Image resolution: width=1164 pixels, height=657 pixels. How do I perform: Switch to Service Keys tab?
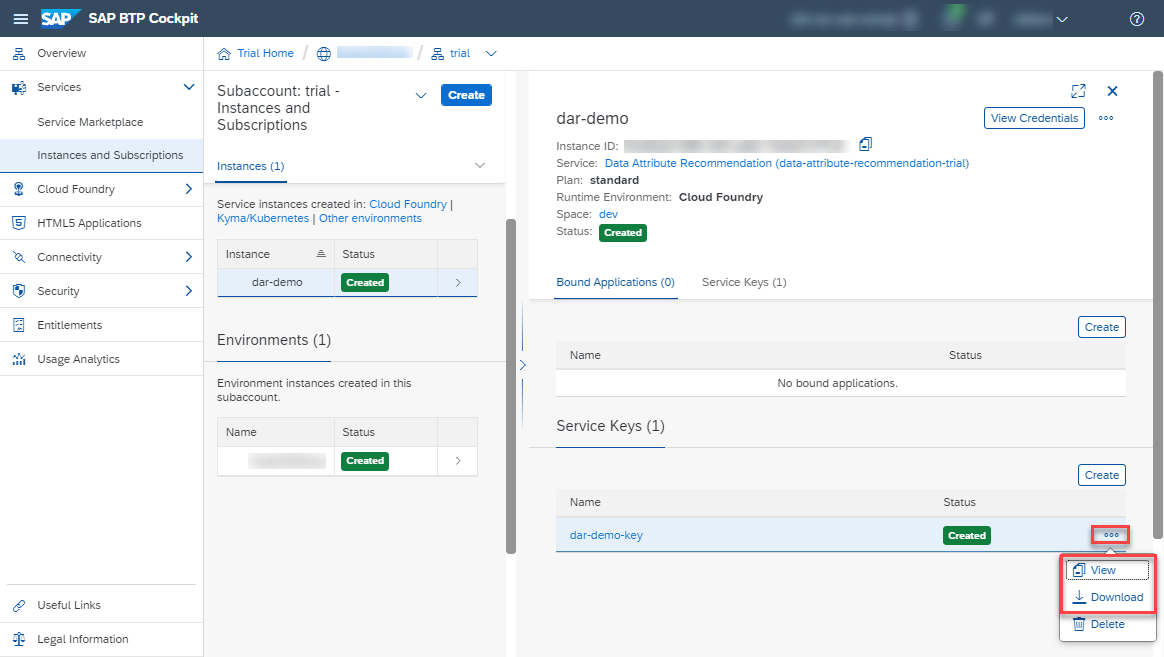tap(744, 282)
